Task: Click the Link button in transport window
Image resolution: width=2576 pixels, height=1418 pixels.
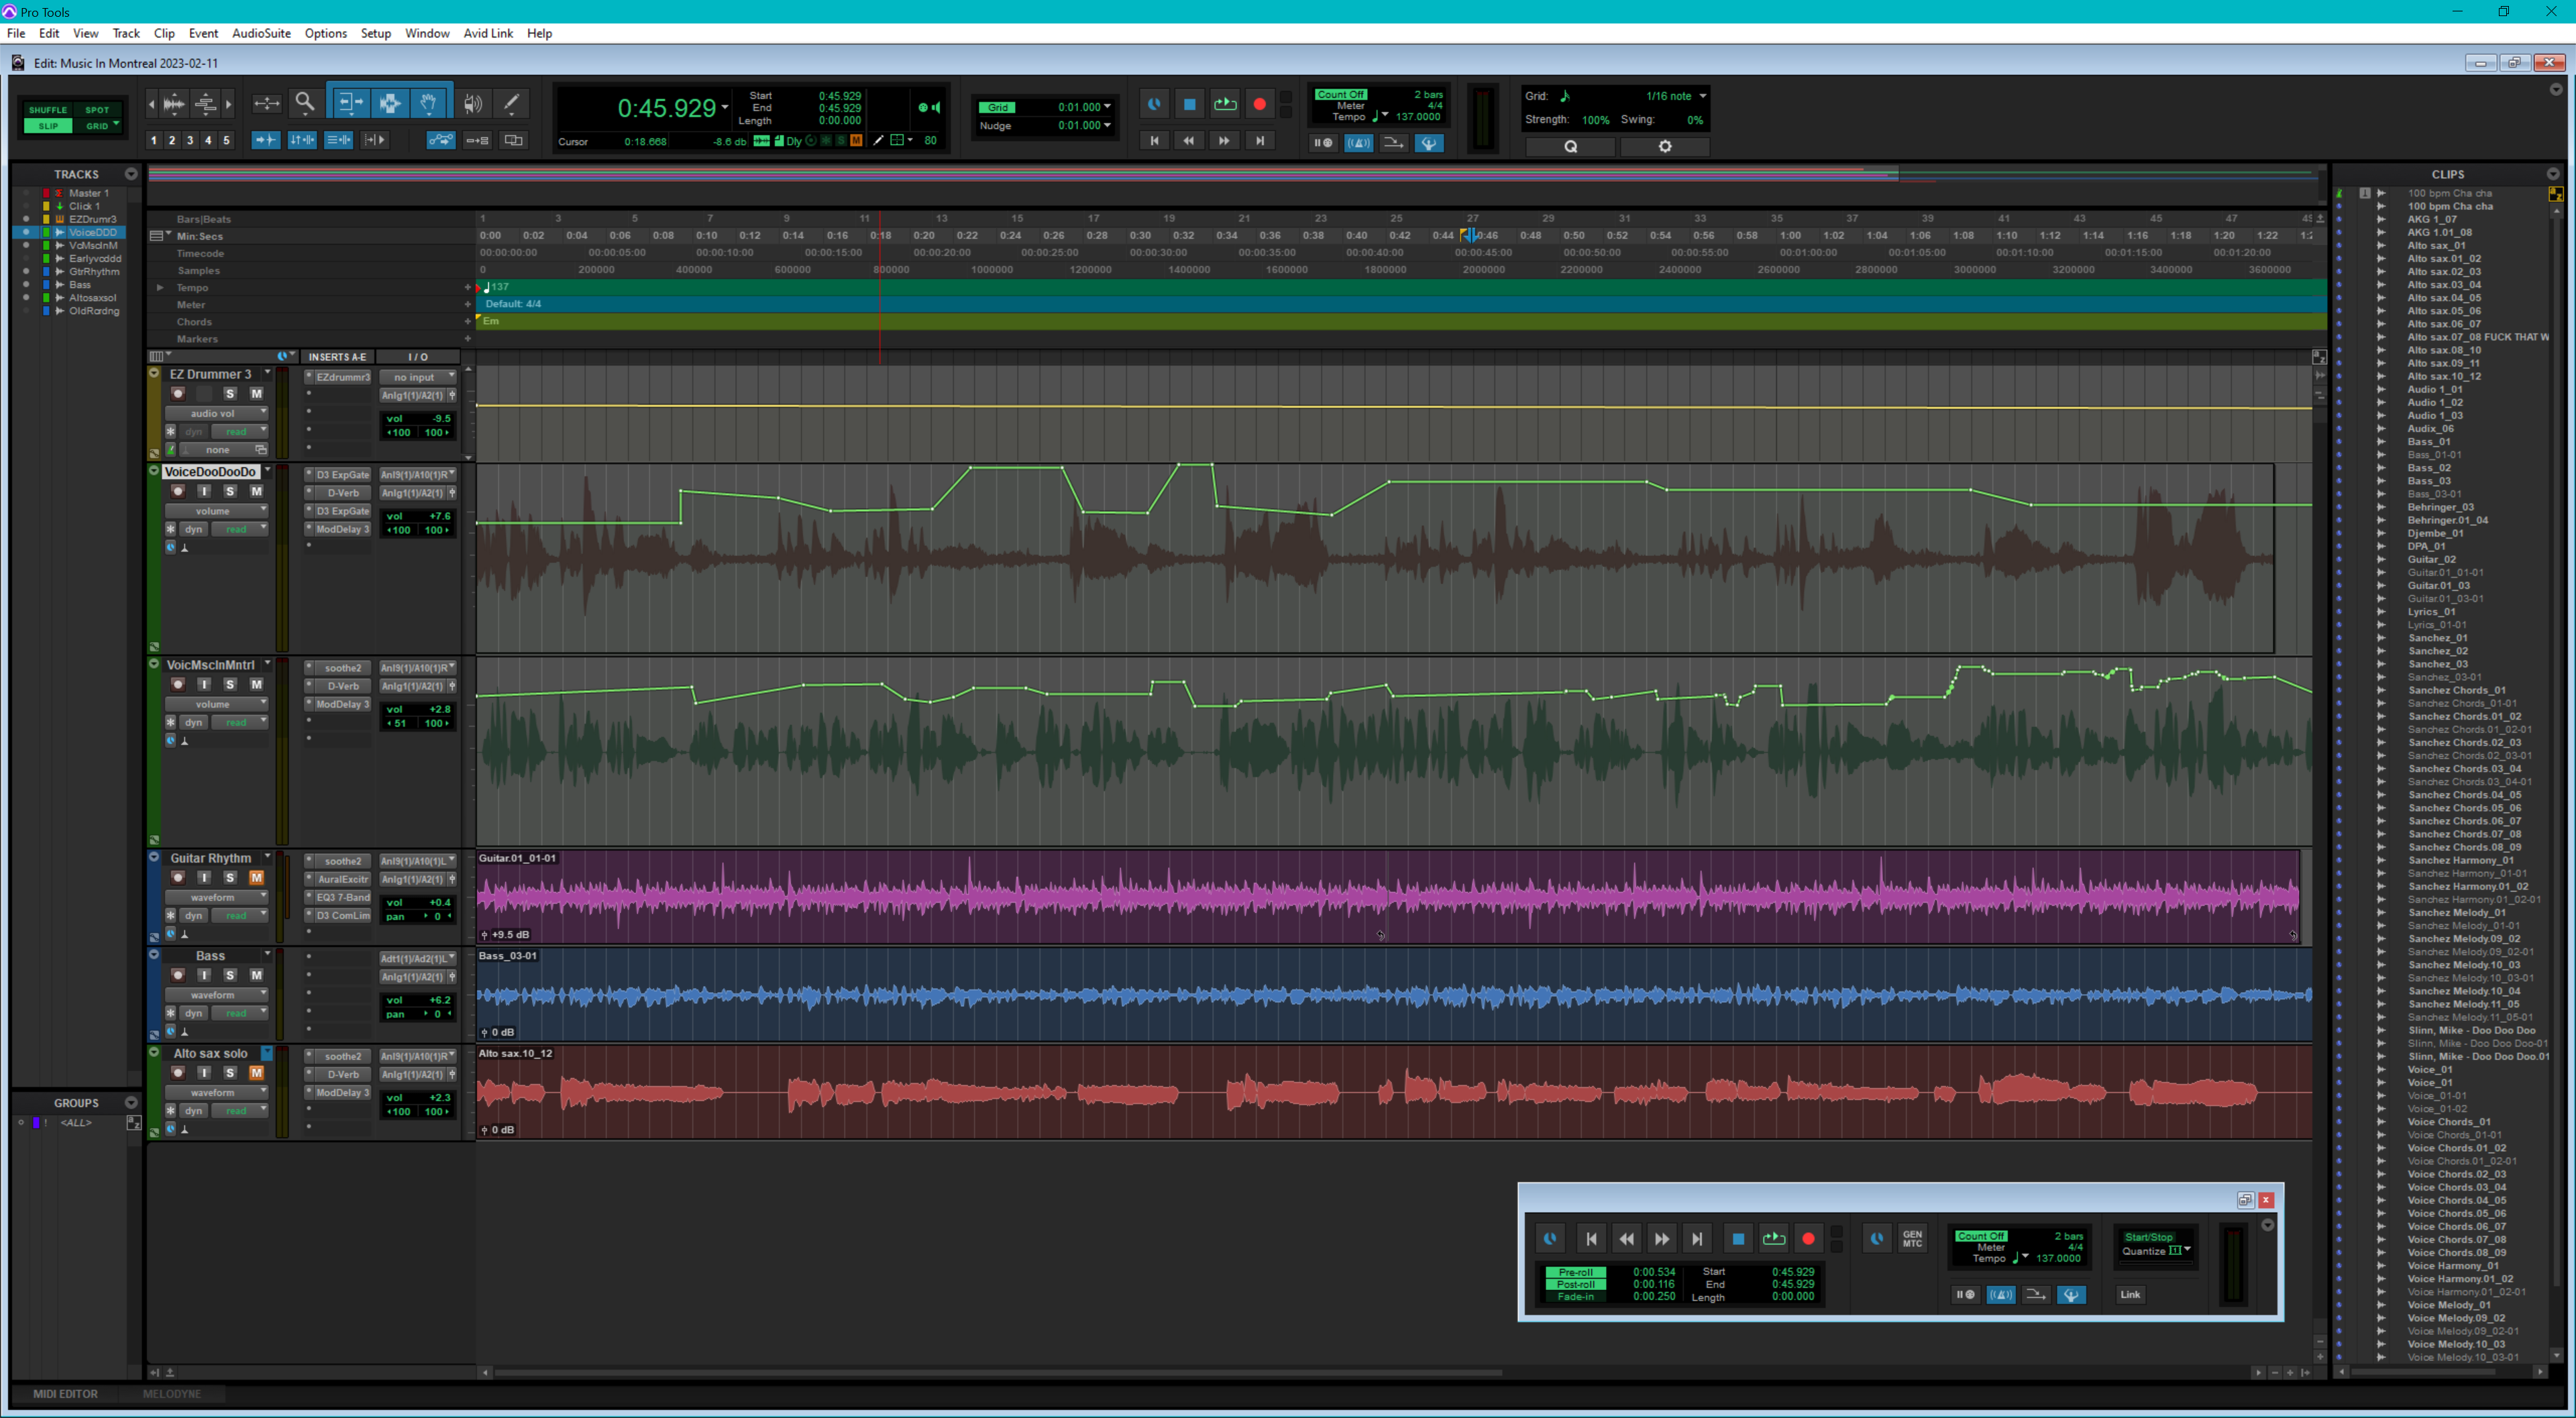Action: [2130, 1294]
